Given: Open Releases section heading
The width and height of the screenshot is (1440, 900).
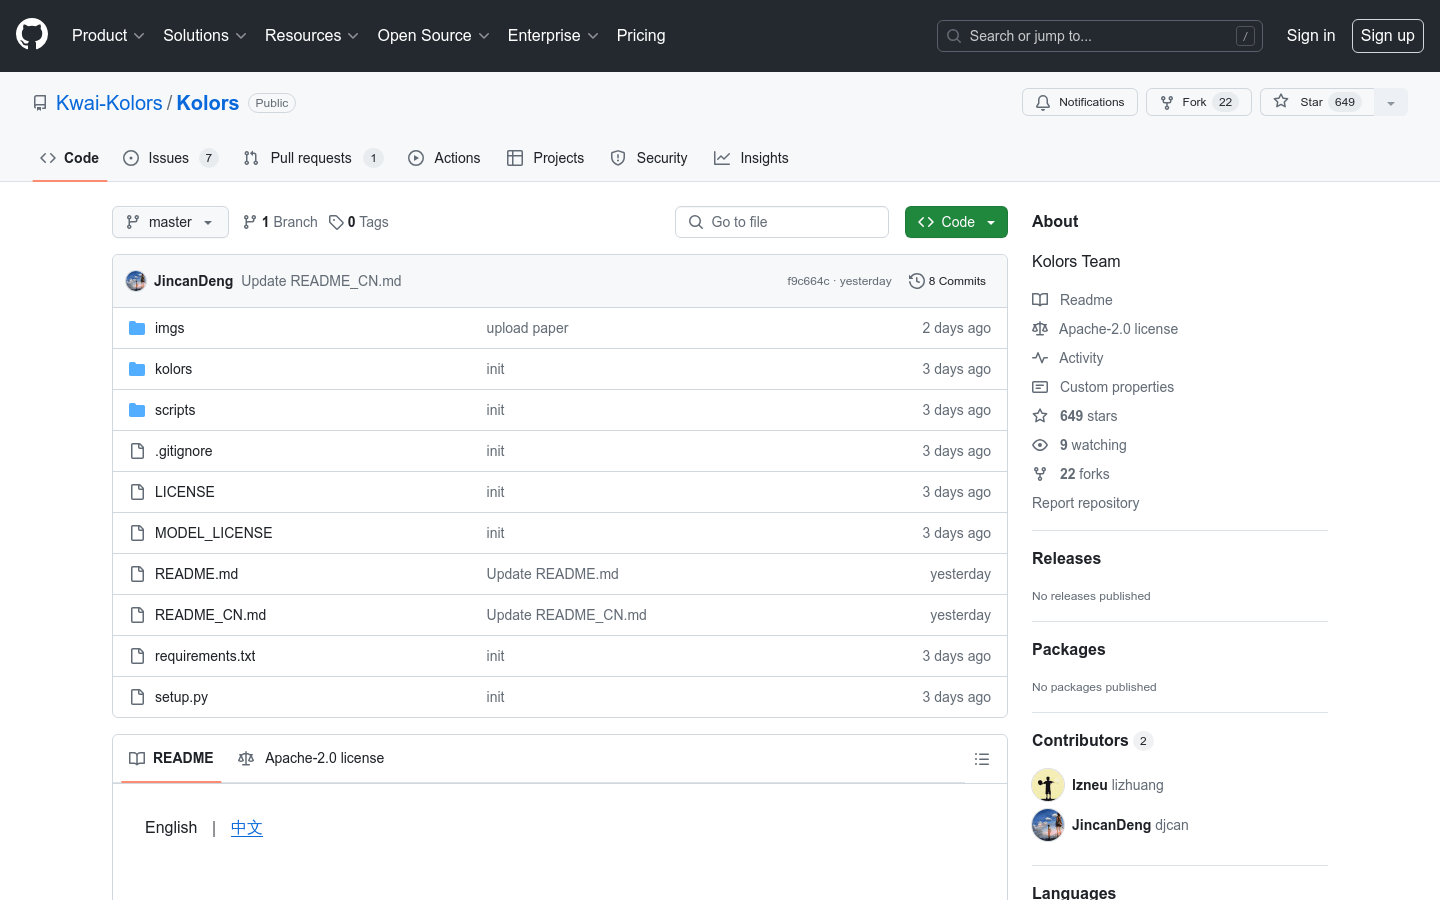Looking at the screenshot, I should [1066, 558].
